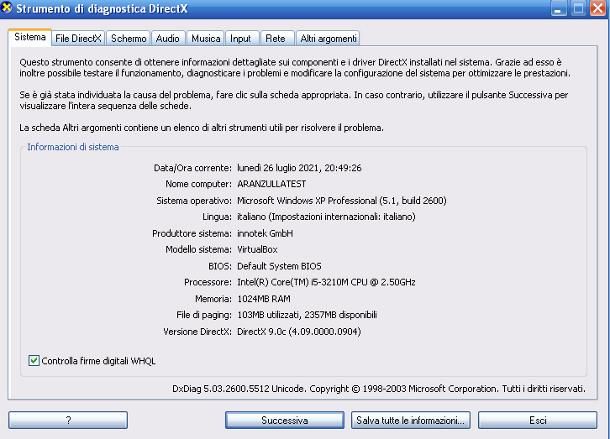Click the Successiva button
The height and width of the screenshot is (439, 610).
[285, 420]
